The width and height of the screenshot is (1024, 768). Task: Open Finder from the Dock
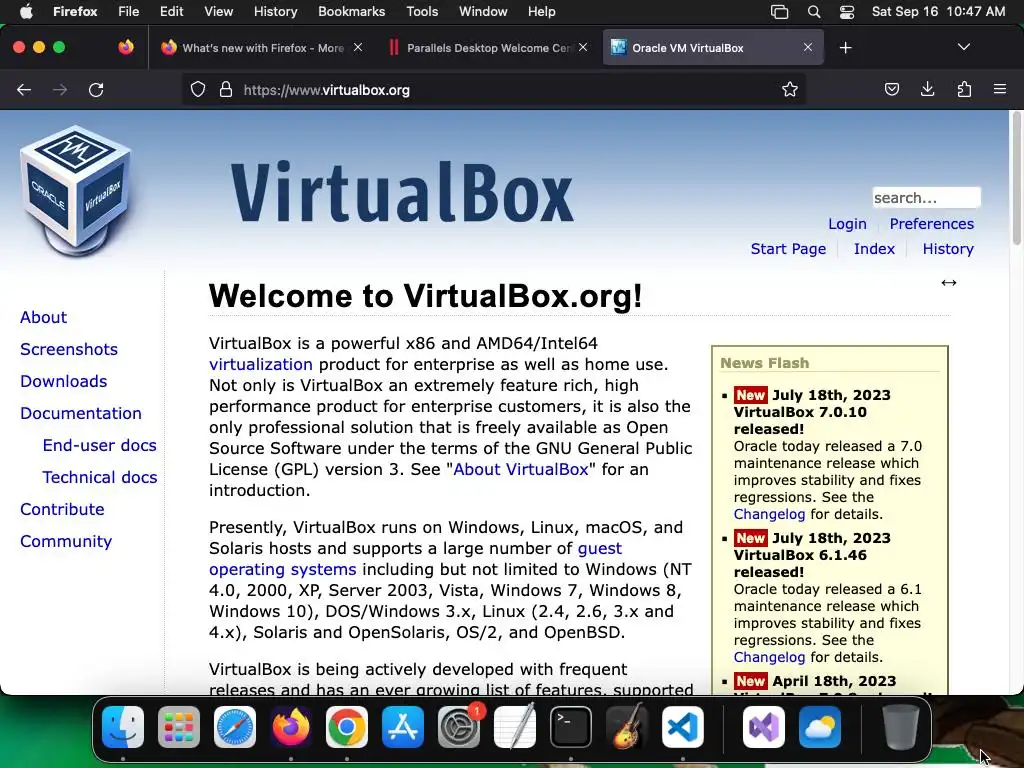123,727
